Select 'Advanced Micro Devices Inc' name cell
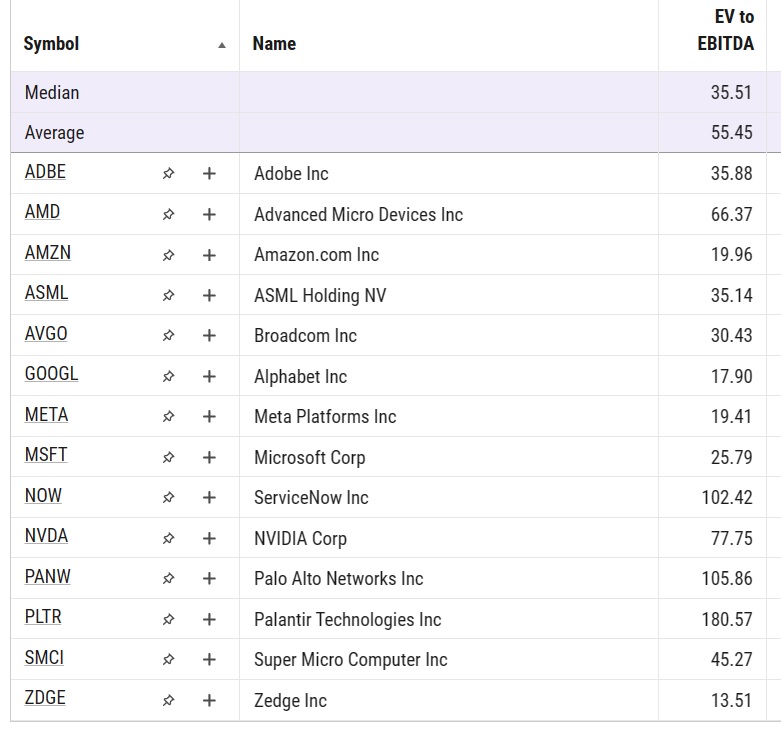 (359, 215)
